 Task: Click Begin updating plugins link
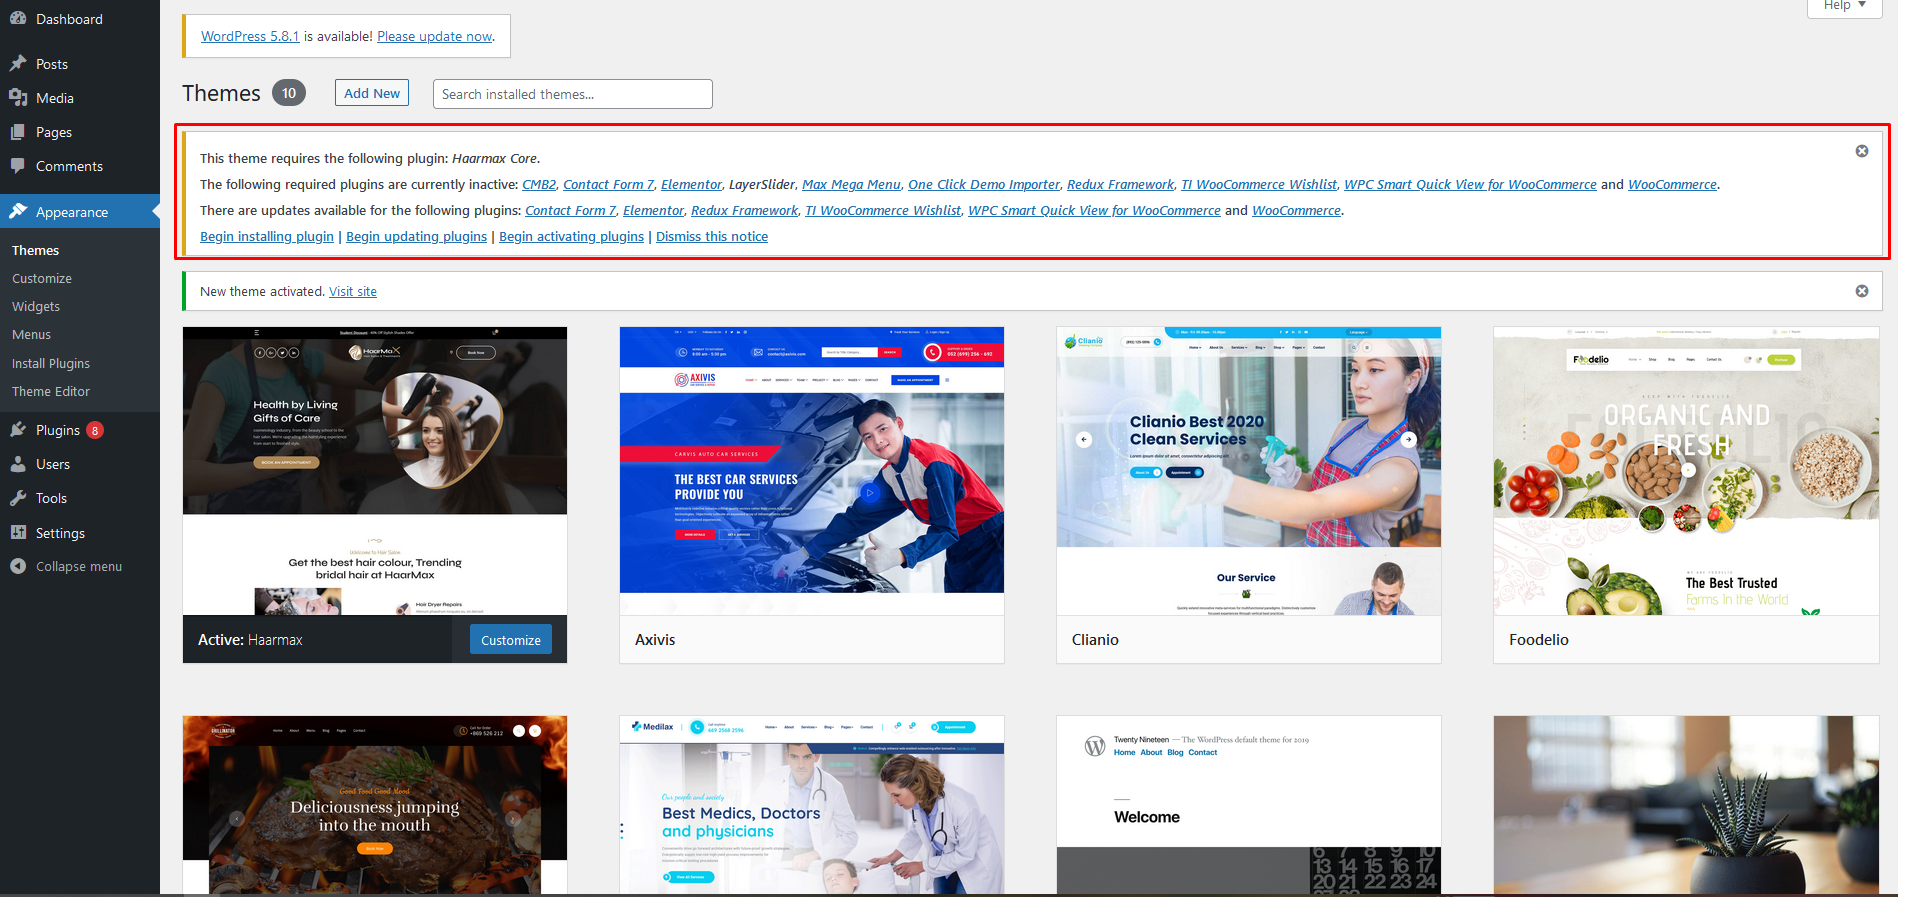click(x=416, y=236)
